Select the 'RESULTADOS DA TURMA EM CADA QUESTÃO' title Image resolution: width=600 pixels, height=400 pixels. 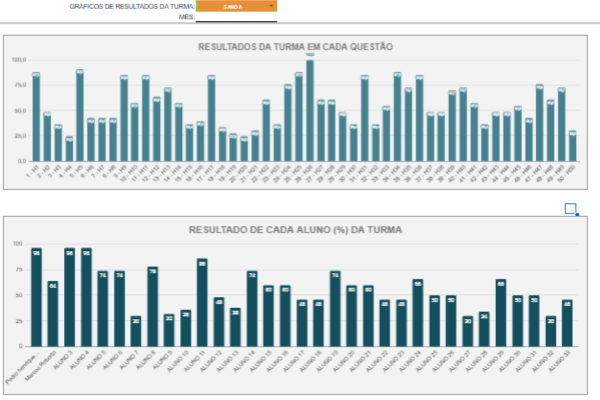coord(296,46)
